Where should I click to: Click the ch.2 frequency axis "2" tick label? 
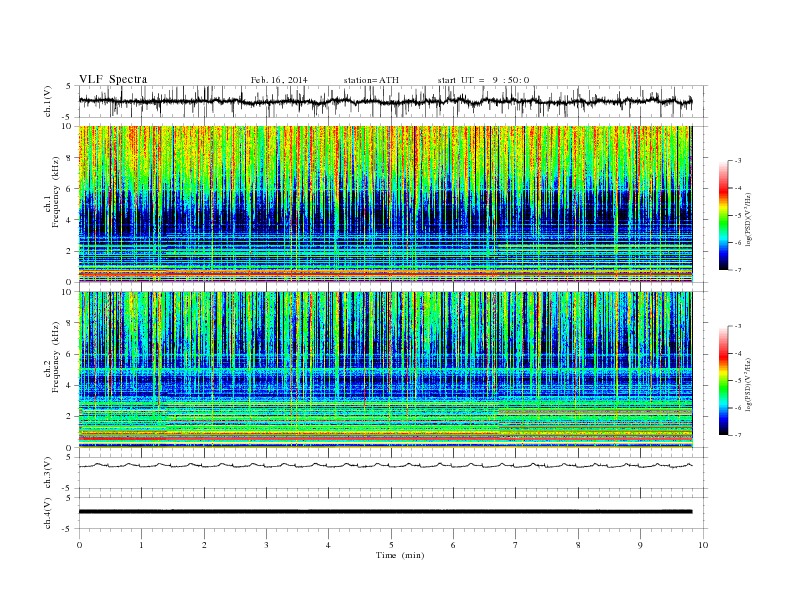pos(69,417)
